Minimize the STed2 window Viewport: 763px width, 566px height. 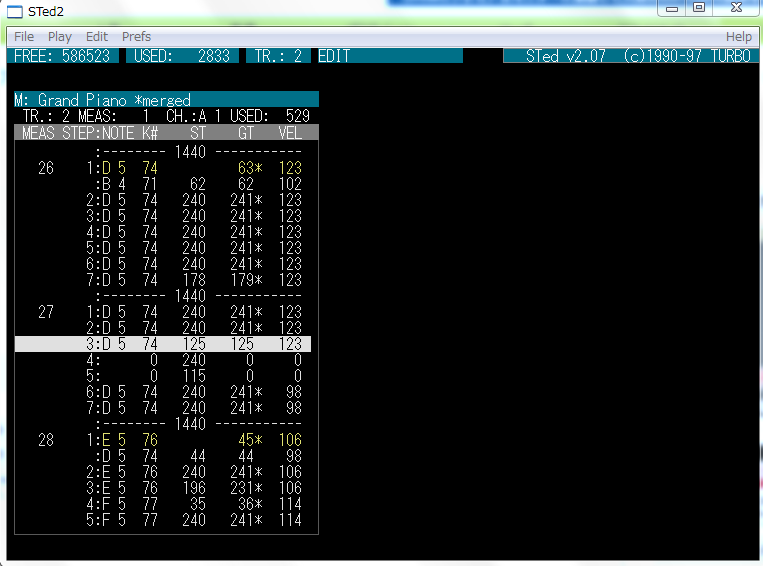point(672,8)
